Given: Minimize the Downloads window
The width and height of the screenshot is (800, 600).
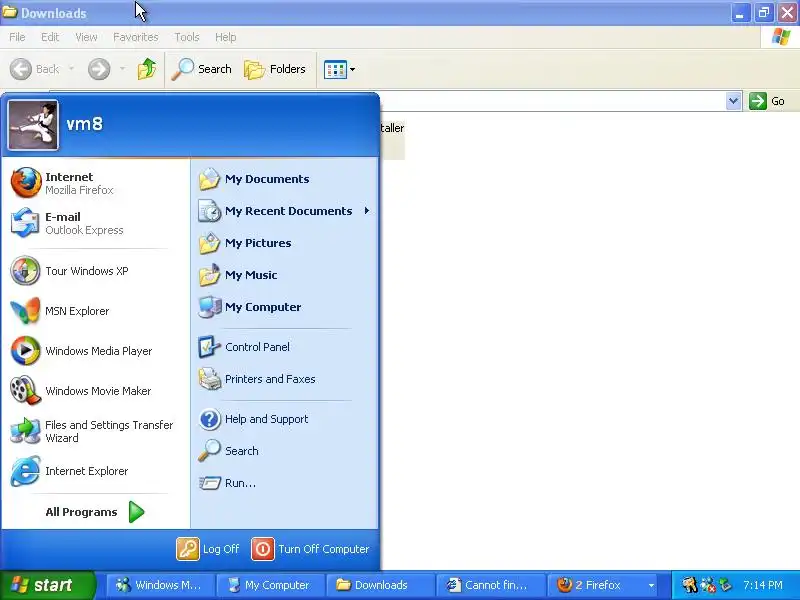Looking at the screenshot, I should pos(740,12).
